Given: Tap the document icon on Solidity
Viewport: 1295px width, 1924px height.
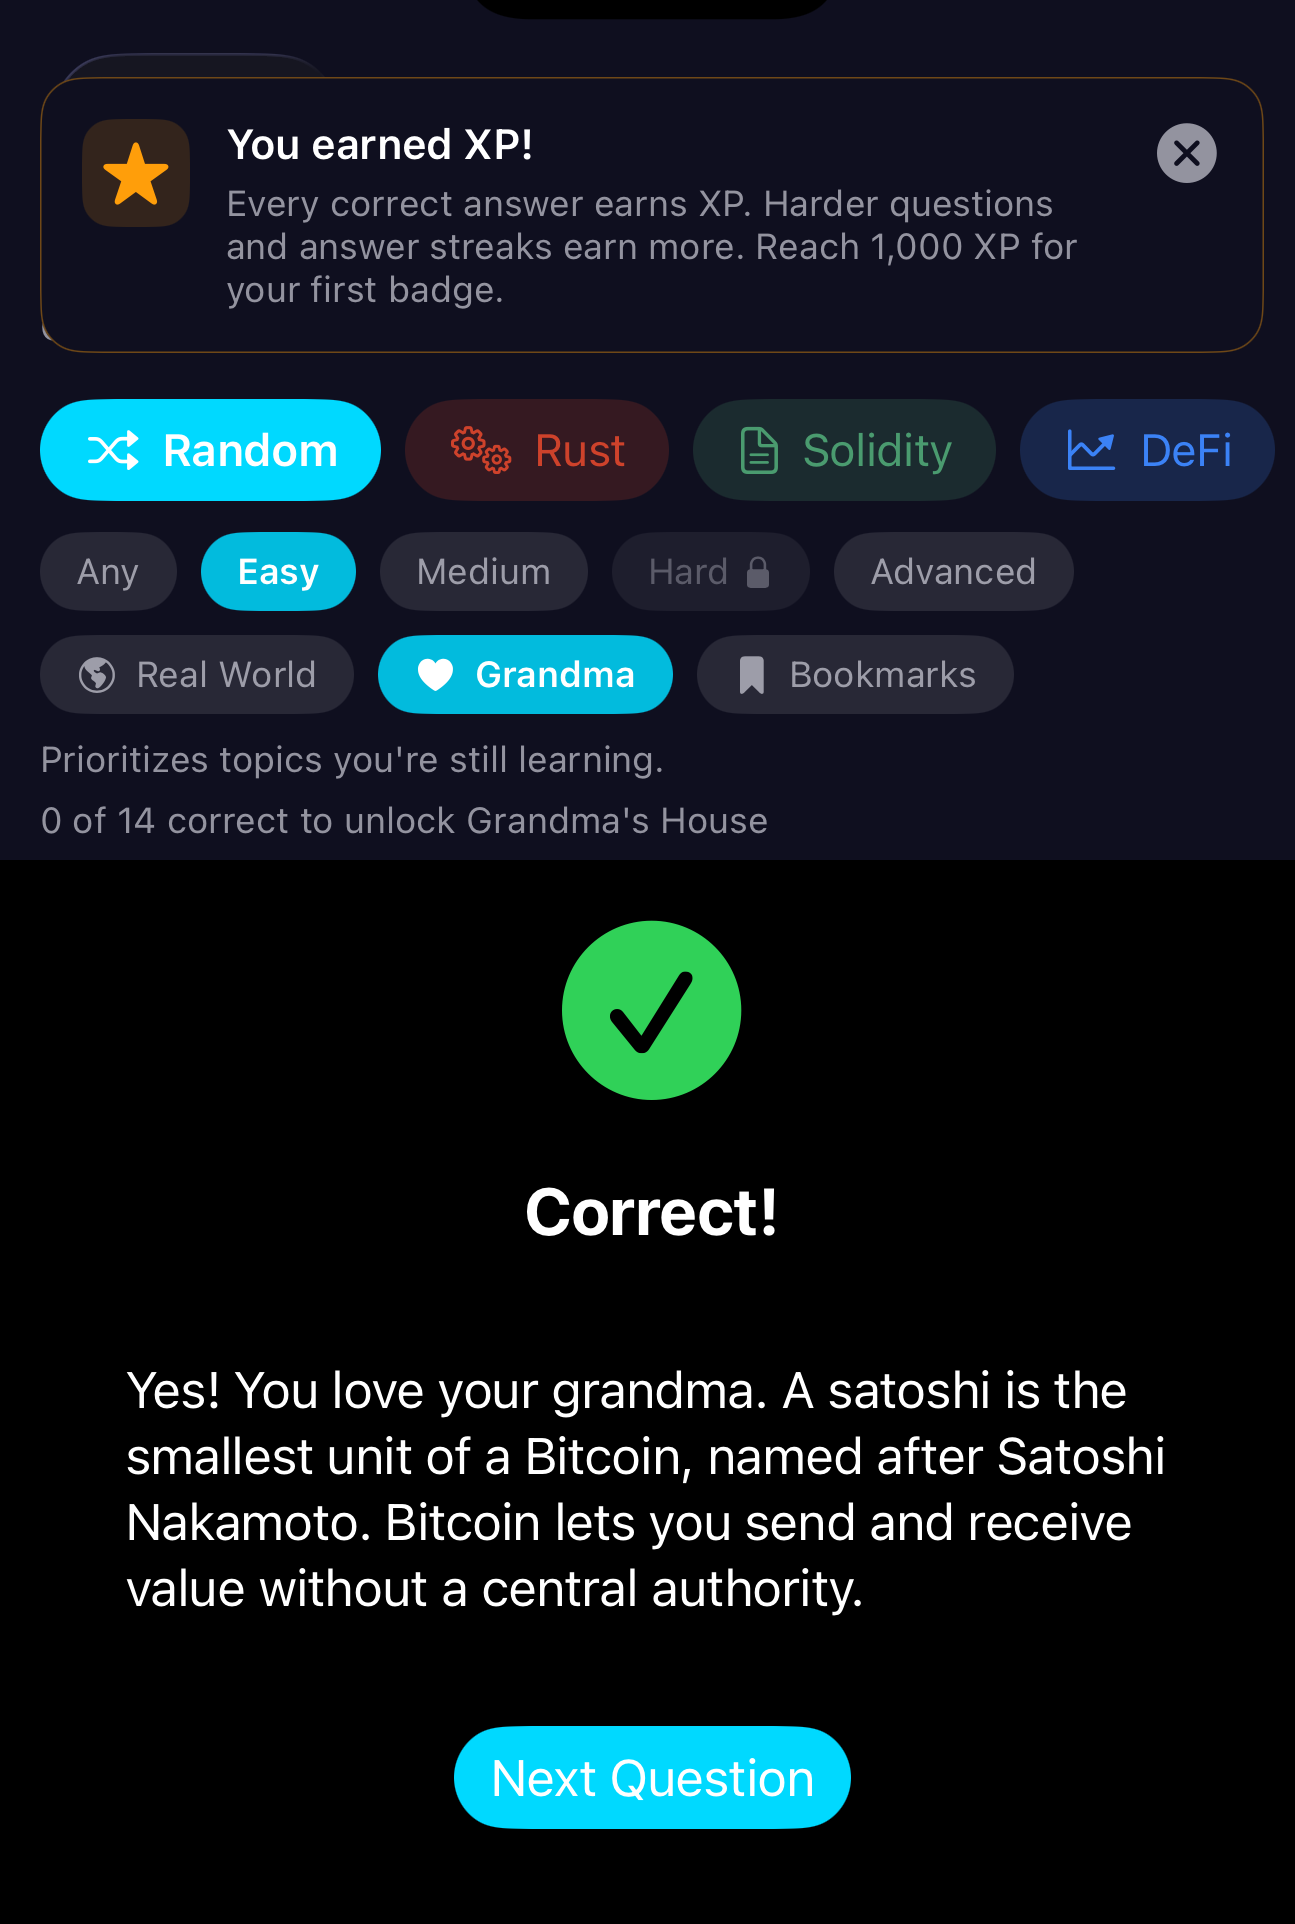Looking at the screenshot, I should click(759, 450).
